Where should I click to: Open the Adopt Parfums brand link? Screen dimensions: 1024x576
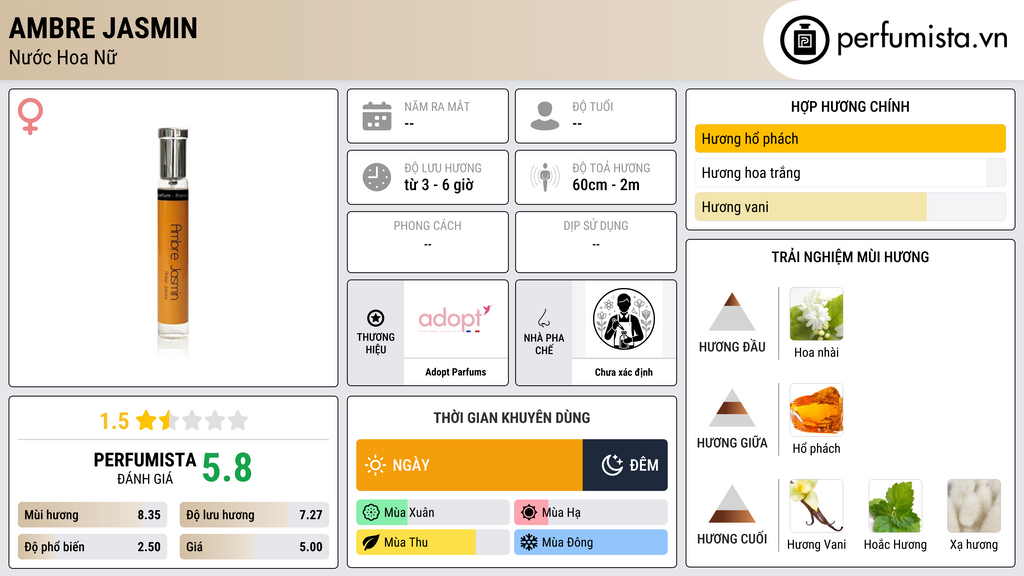coord(456,372)
